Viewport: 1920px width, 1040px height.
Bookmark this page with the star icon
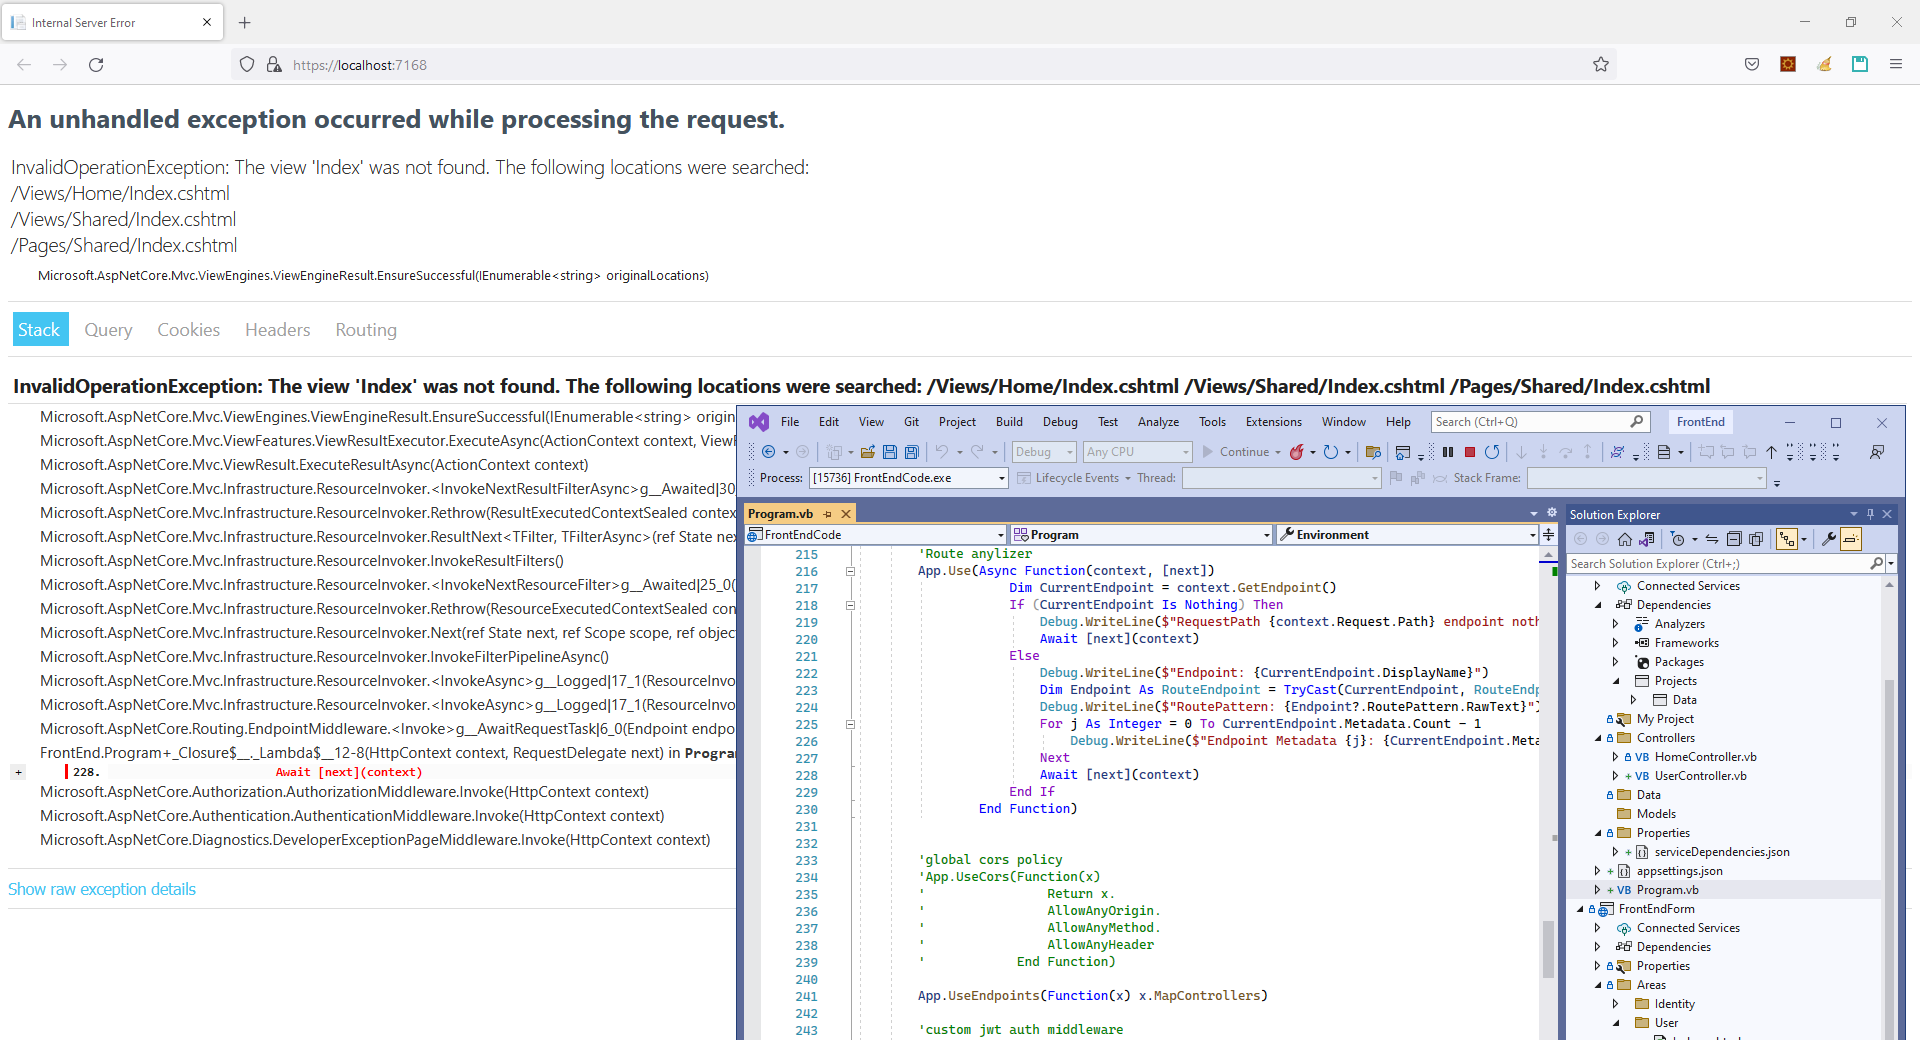click(x=1600, y=65)
